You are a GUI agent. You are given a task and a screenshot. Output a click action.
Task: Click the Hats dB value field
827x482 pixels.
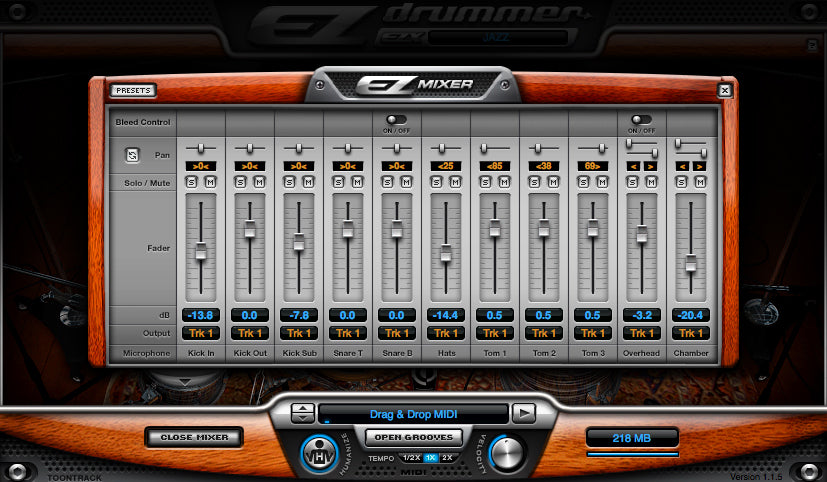[446, 315]
